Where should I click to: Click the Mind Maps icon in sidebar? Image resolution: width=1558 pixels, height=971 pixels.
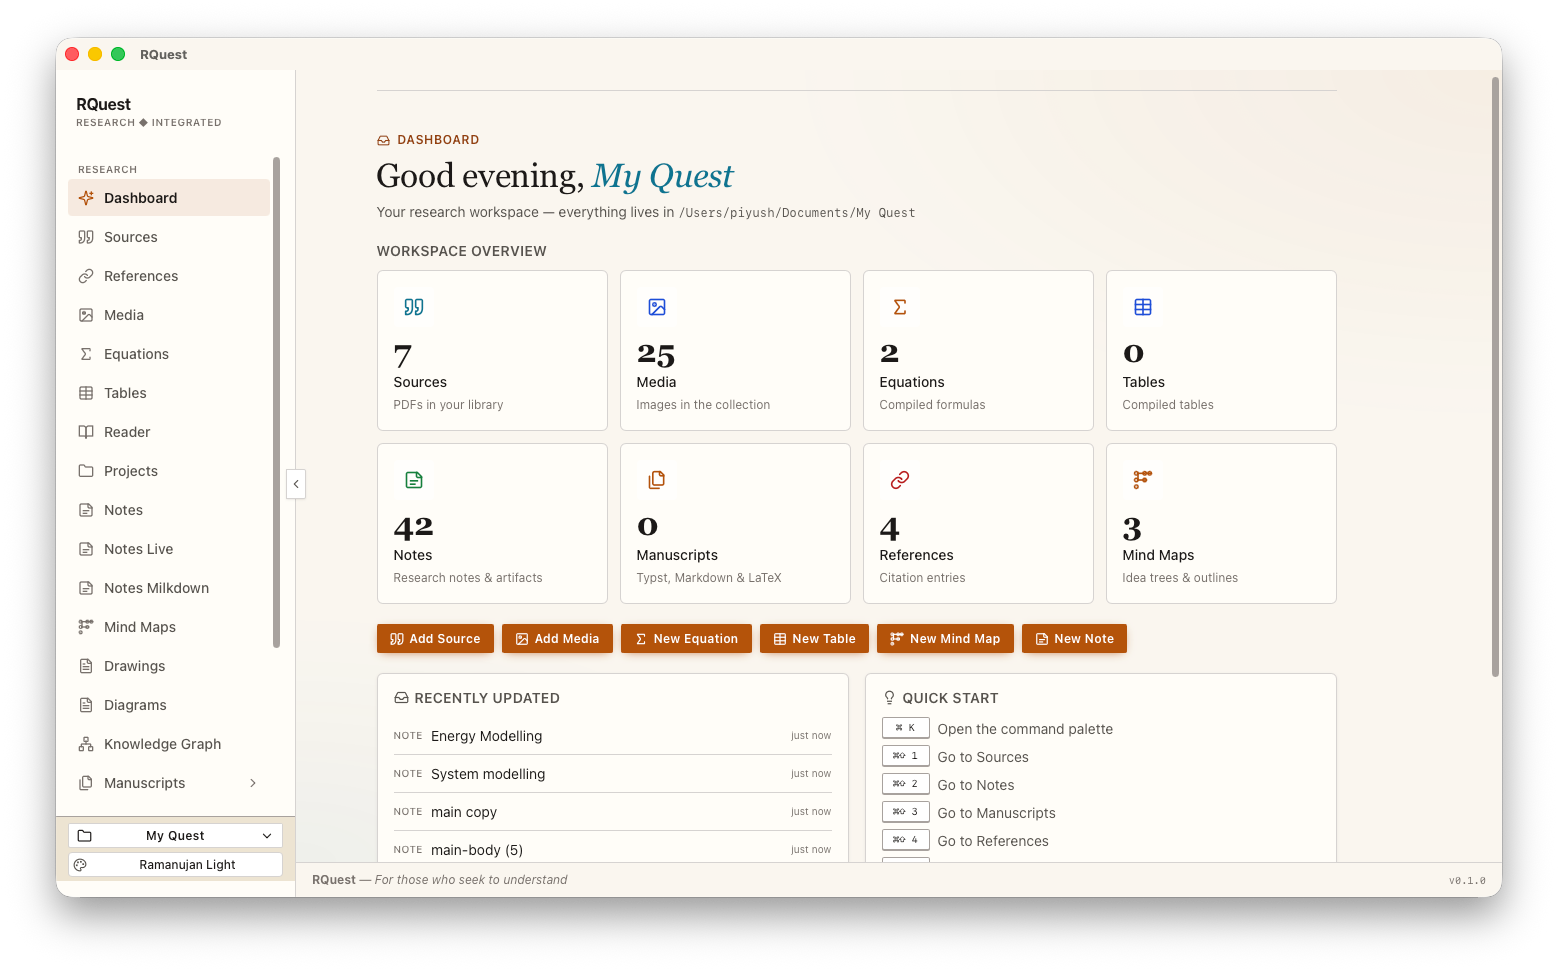86,627
